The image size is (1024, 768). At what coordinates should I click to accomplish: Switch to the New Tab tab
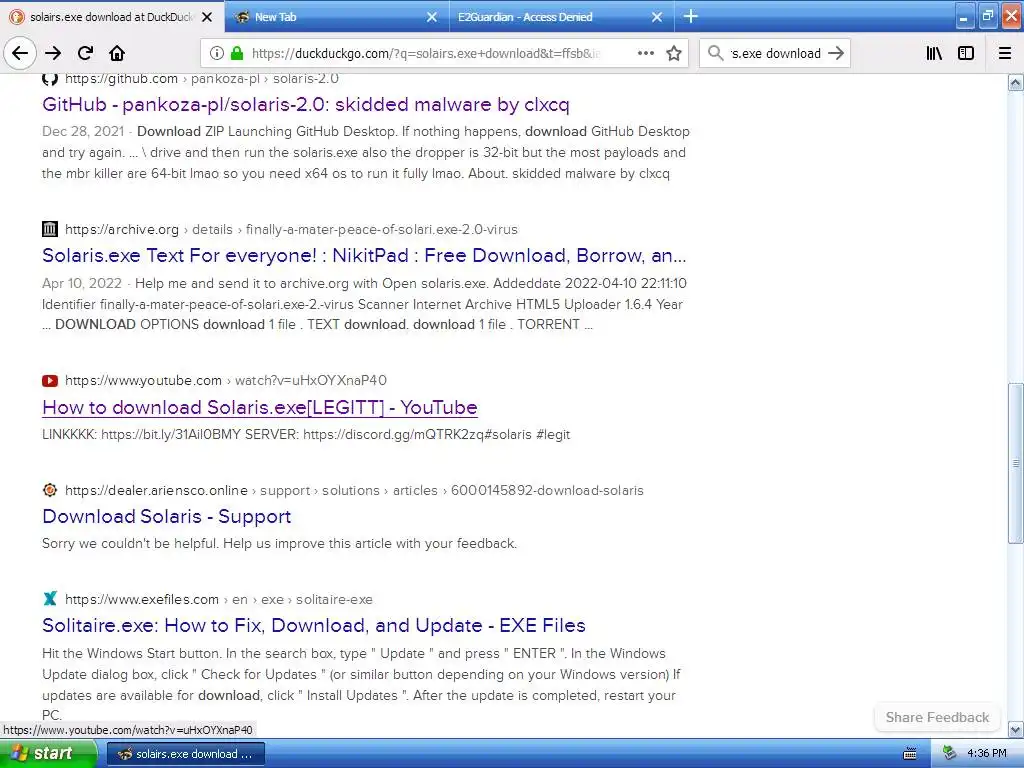337,17
